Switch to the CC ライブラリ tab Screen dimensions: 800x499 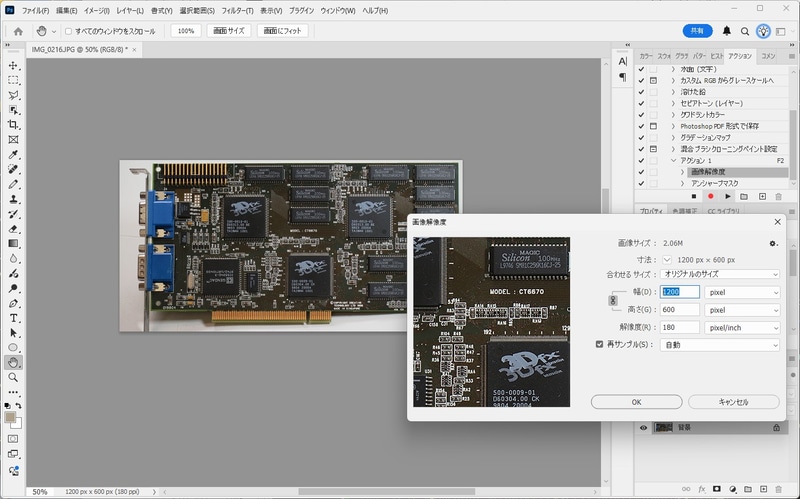click(723, 211)
